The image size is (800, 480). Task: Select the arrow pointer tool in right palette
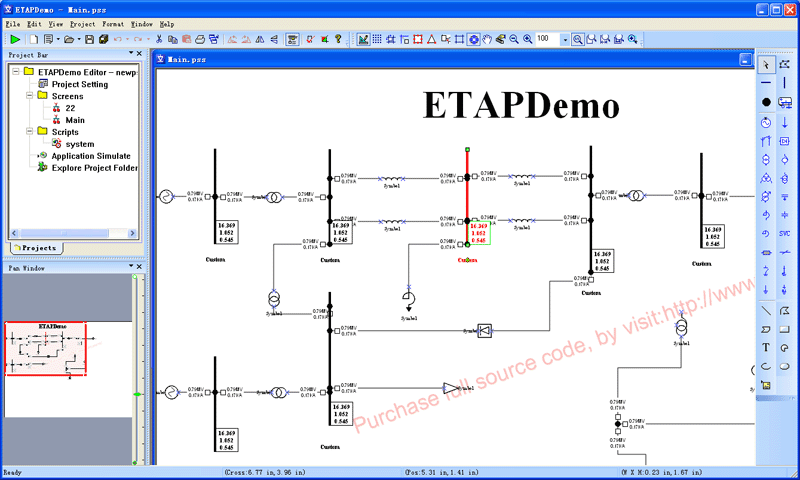pyautogui.click(x=766, y=65)
